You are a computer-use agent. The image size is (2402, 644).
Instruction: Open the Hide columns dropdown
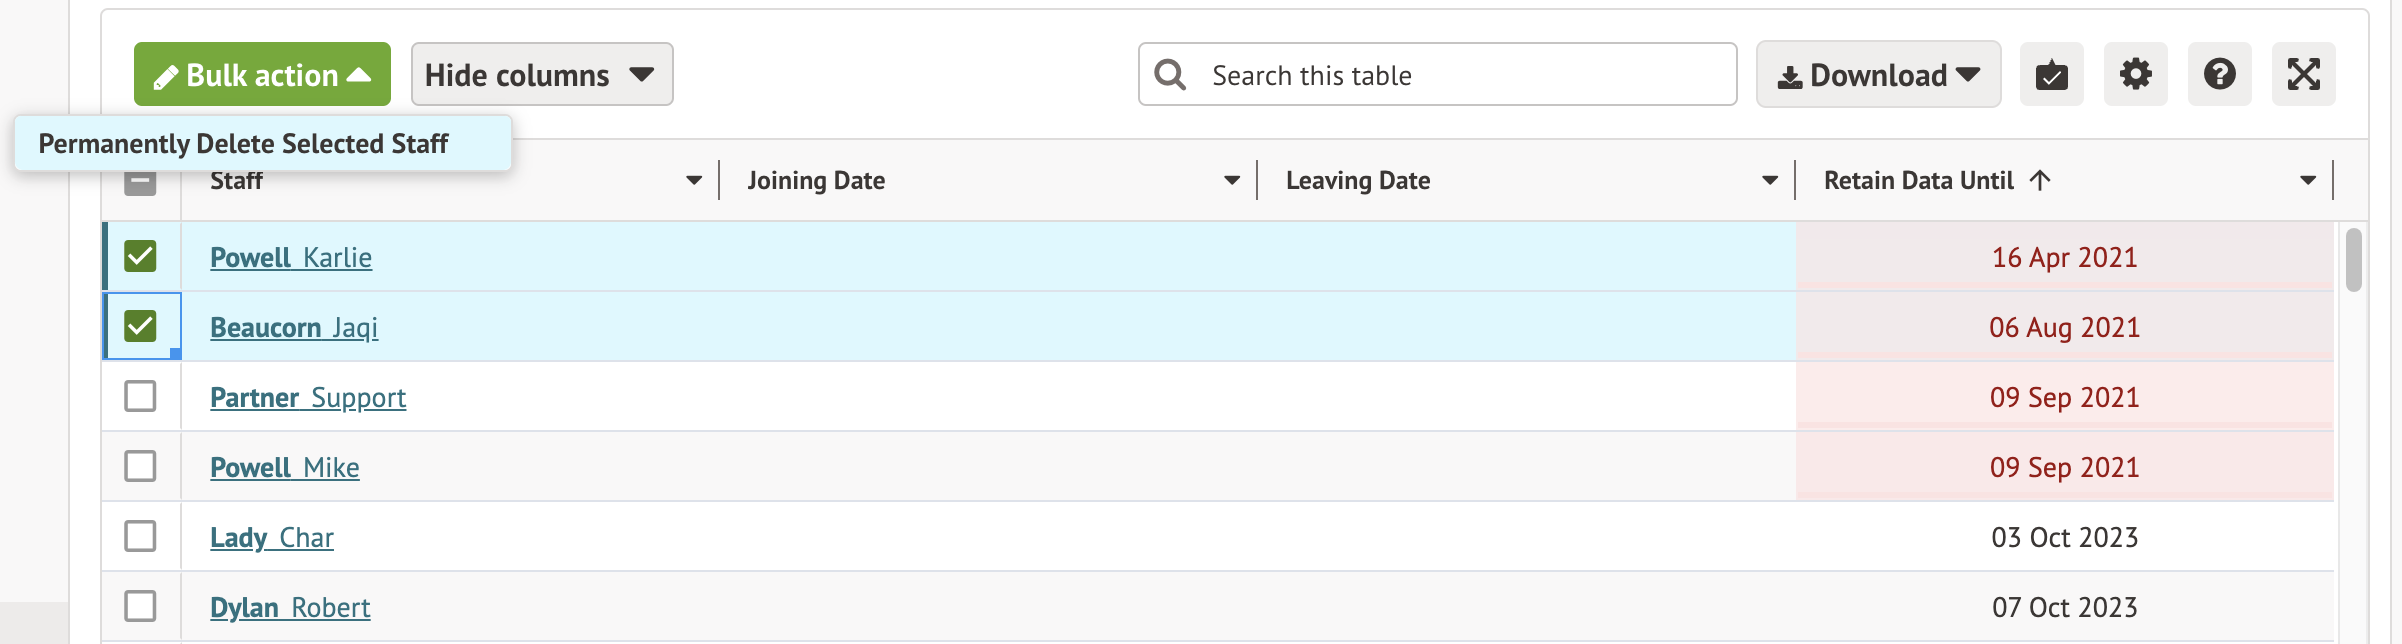(x=541, y=75)
